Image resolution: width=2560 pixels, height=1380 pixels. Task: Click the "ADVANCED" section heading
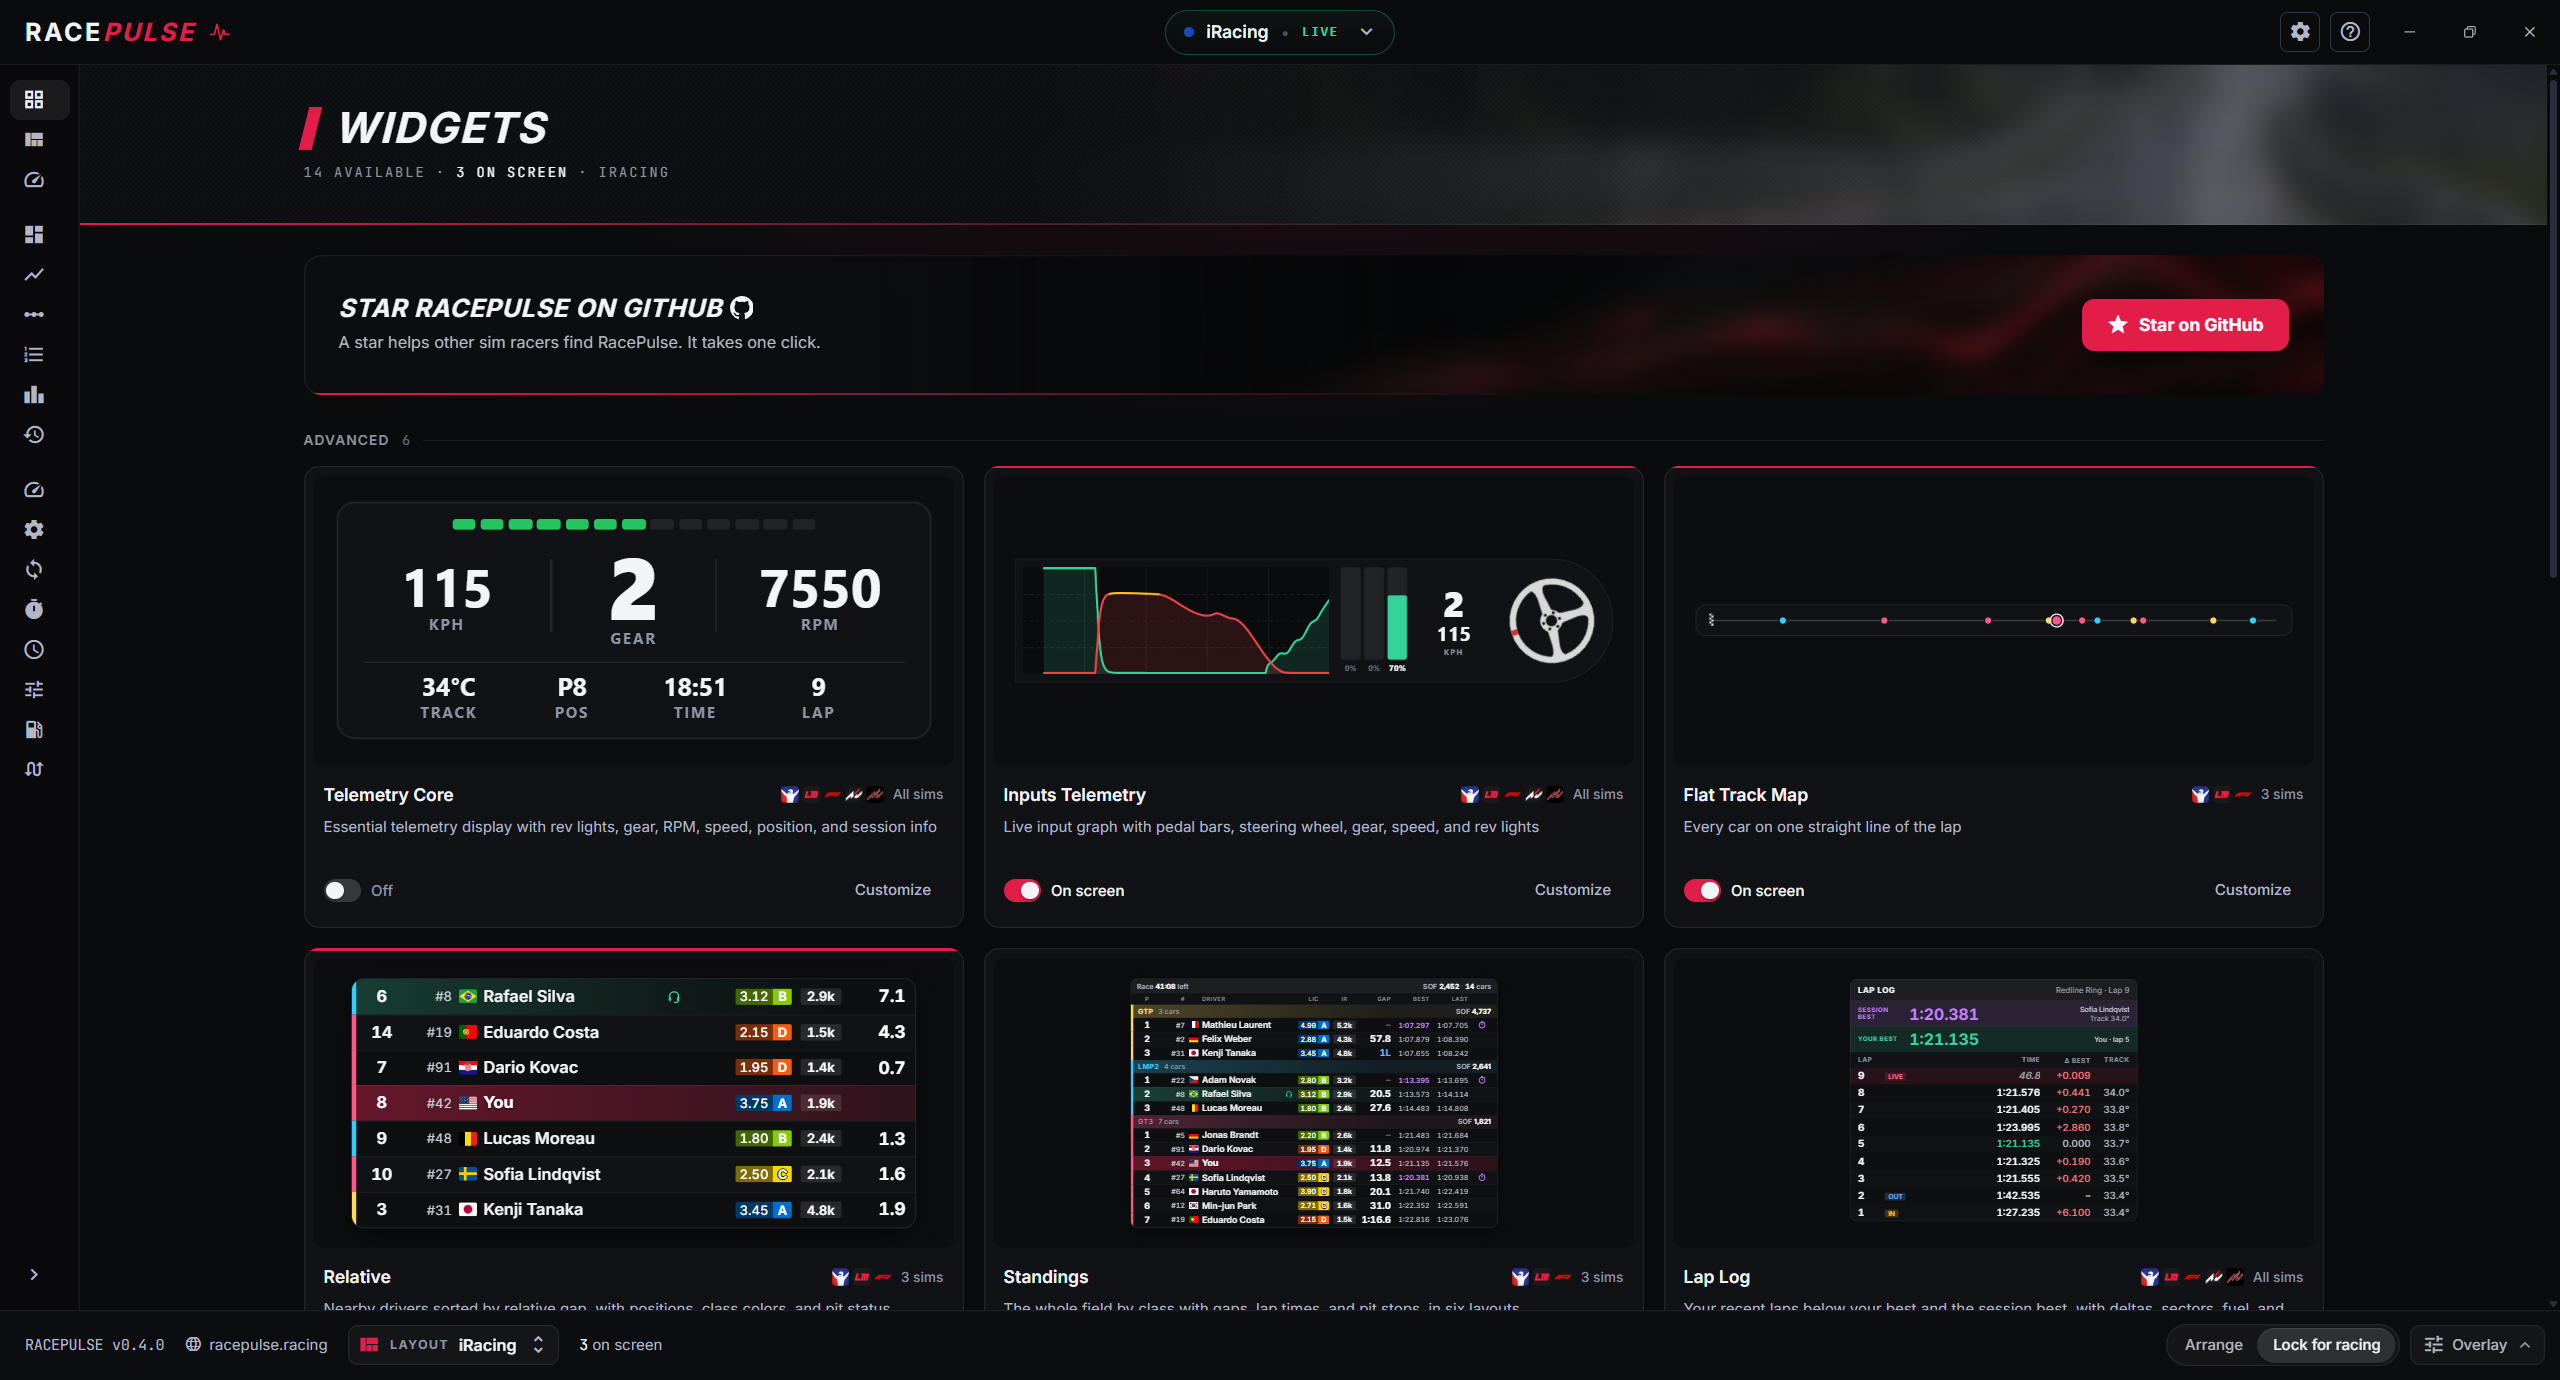point(346,440)
